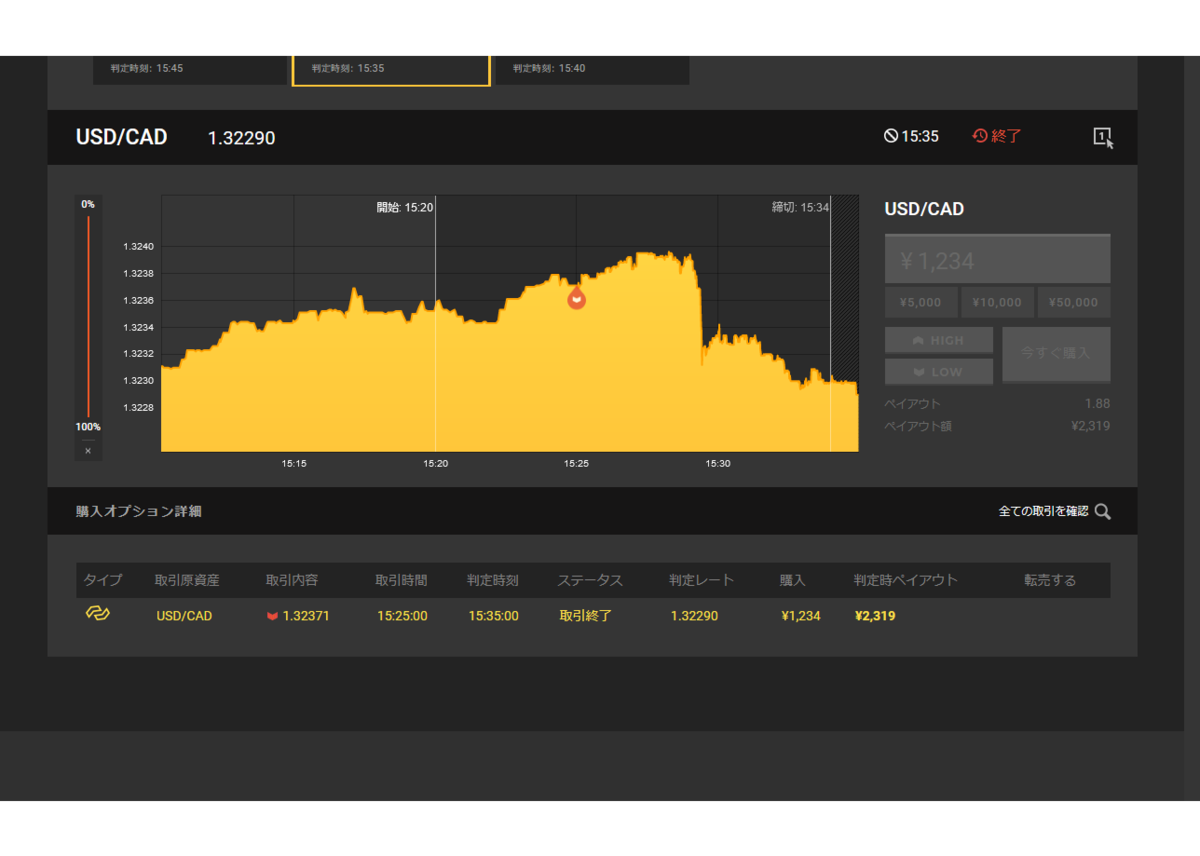The image size is (1200, 856).
Task: Click the orange LOW marker on chart
Action: tap(576, 297)
